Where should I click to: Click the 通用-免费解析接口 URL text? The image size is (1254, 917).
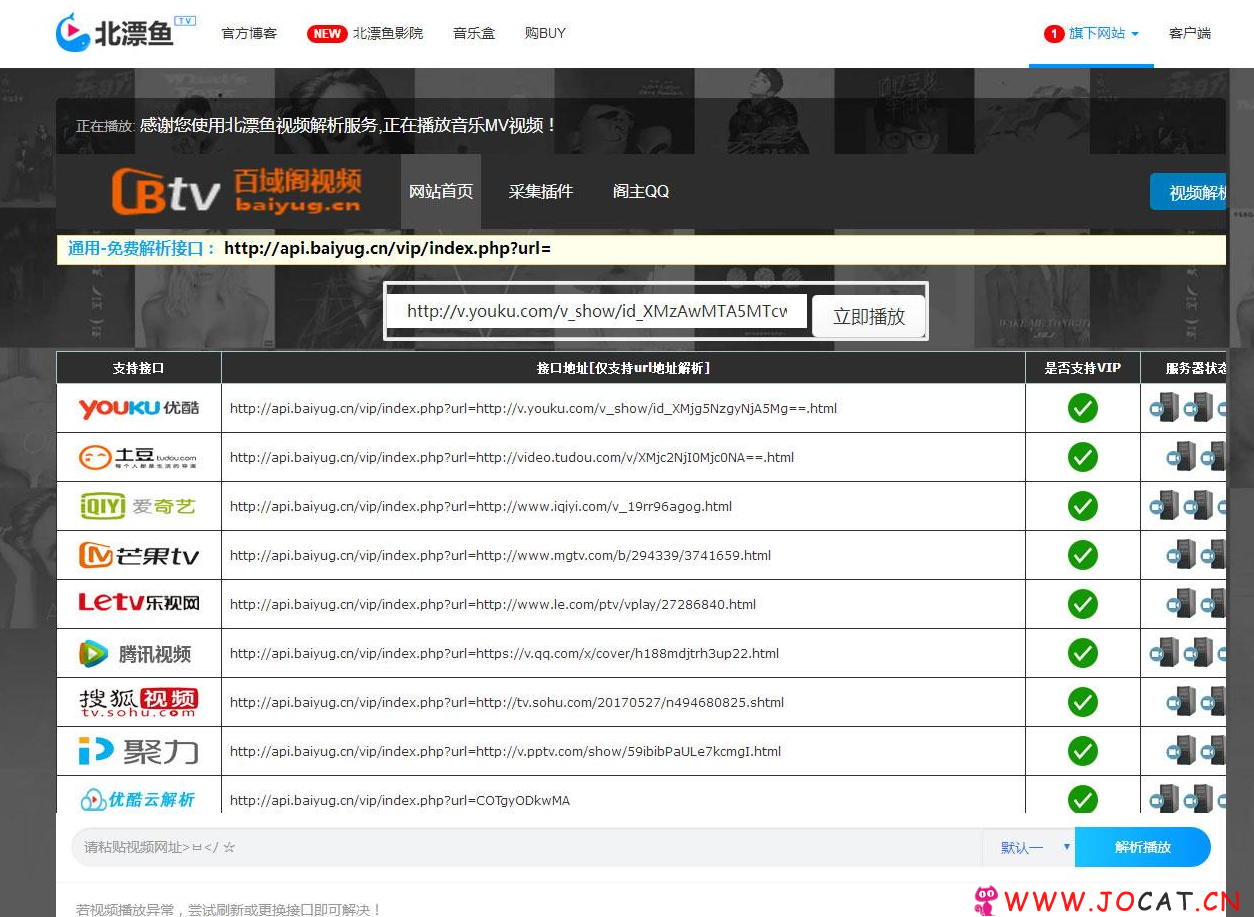click(x=387, y=248)
